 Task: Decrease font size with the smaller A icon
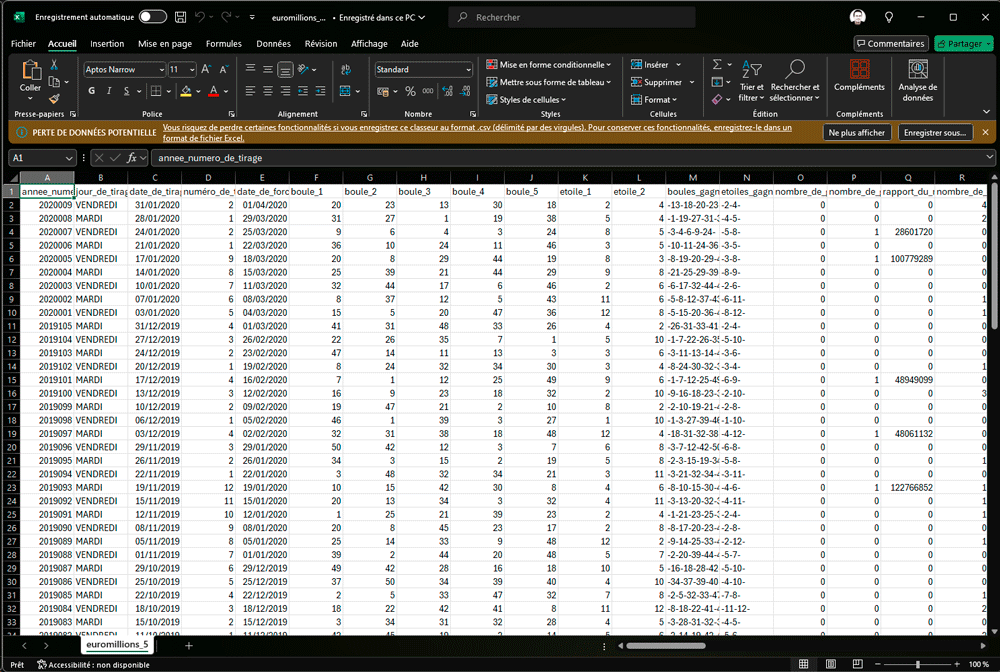coord(224,69)
